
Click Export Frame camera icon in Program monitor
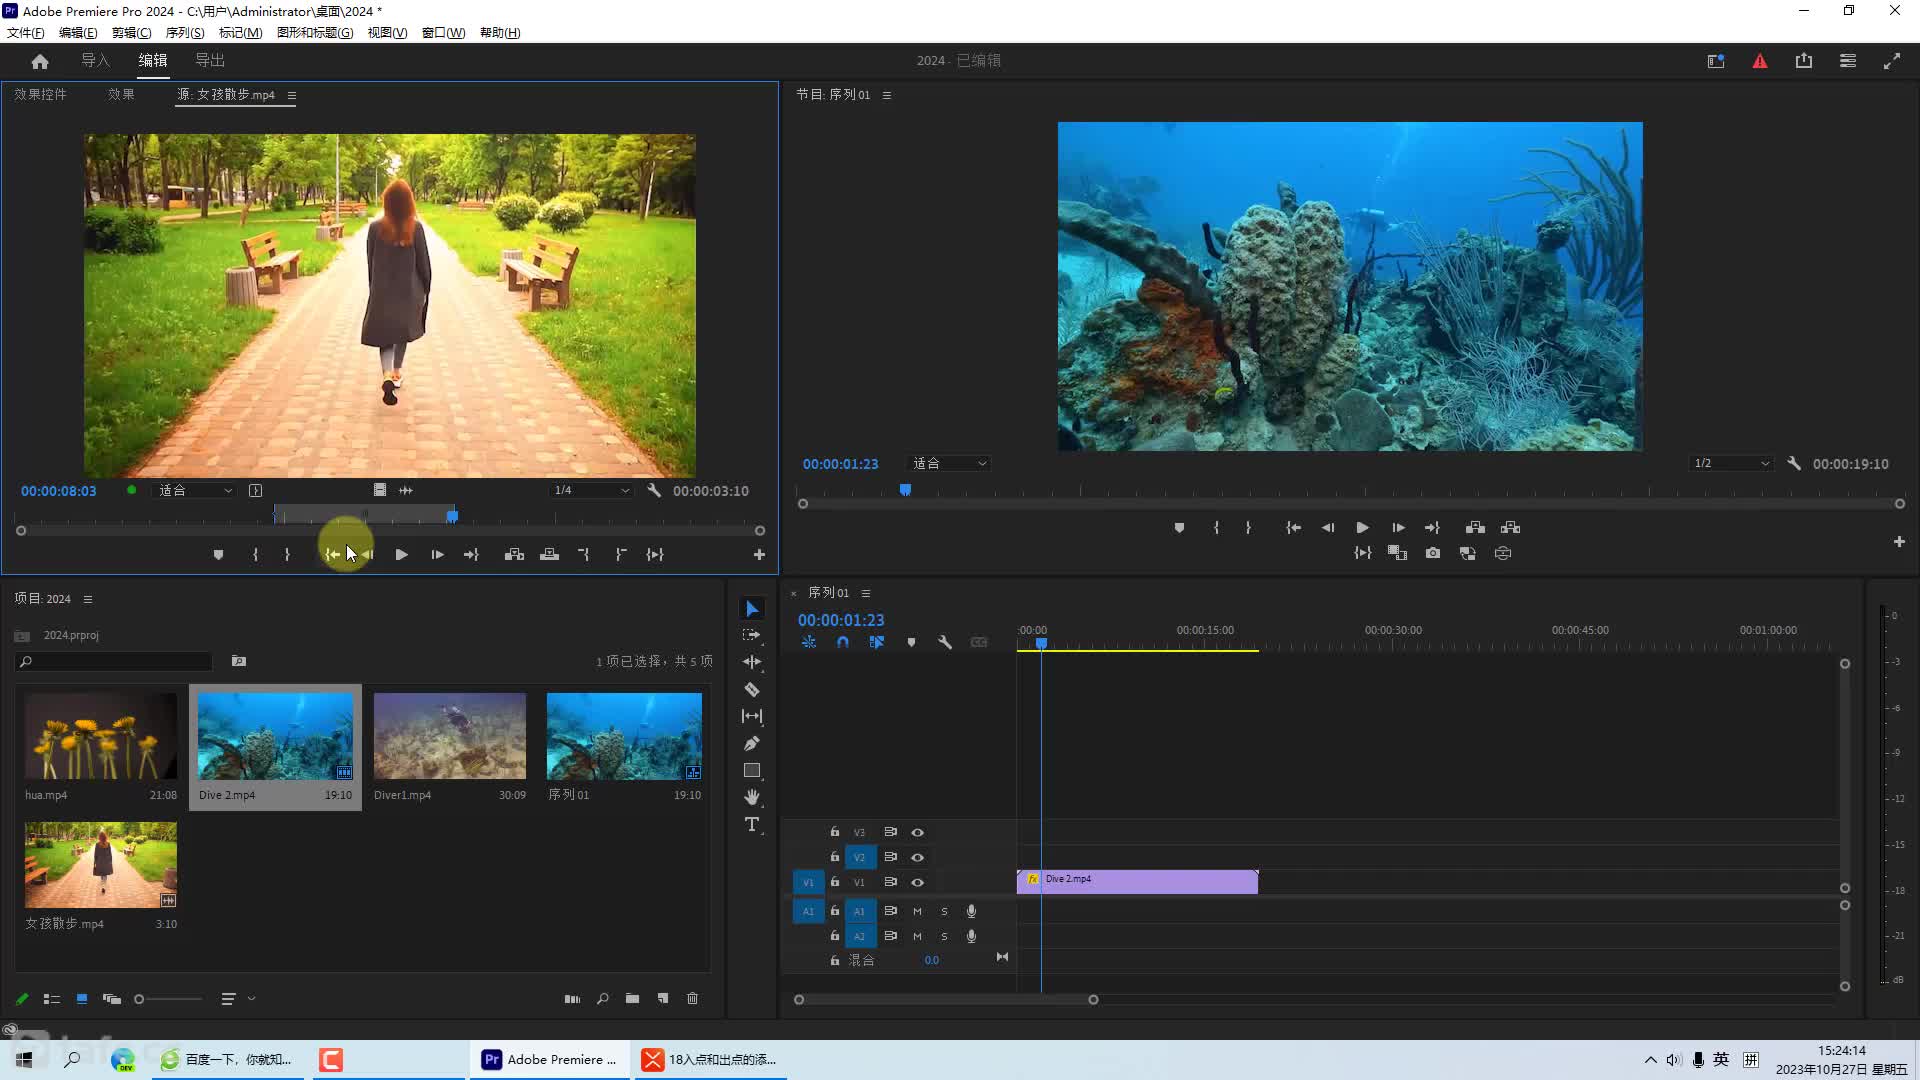1433,553
